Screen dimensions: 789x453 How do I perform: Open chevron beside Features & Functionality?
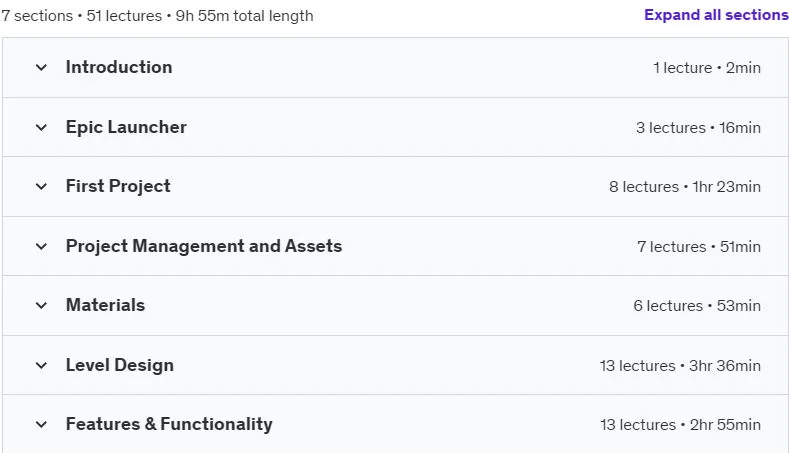click(41, 425)
